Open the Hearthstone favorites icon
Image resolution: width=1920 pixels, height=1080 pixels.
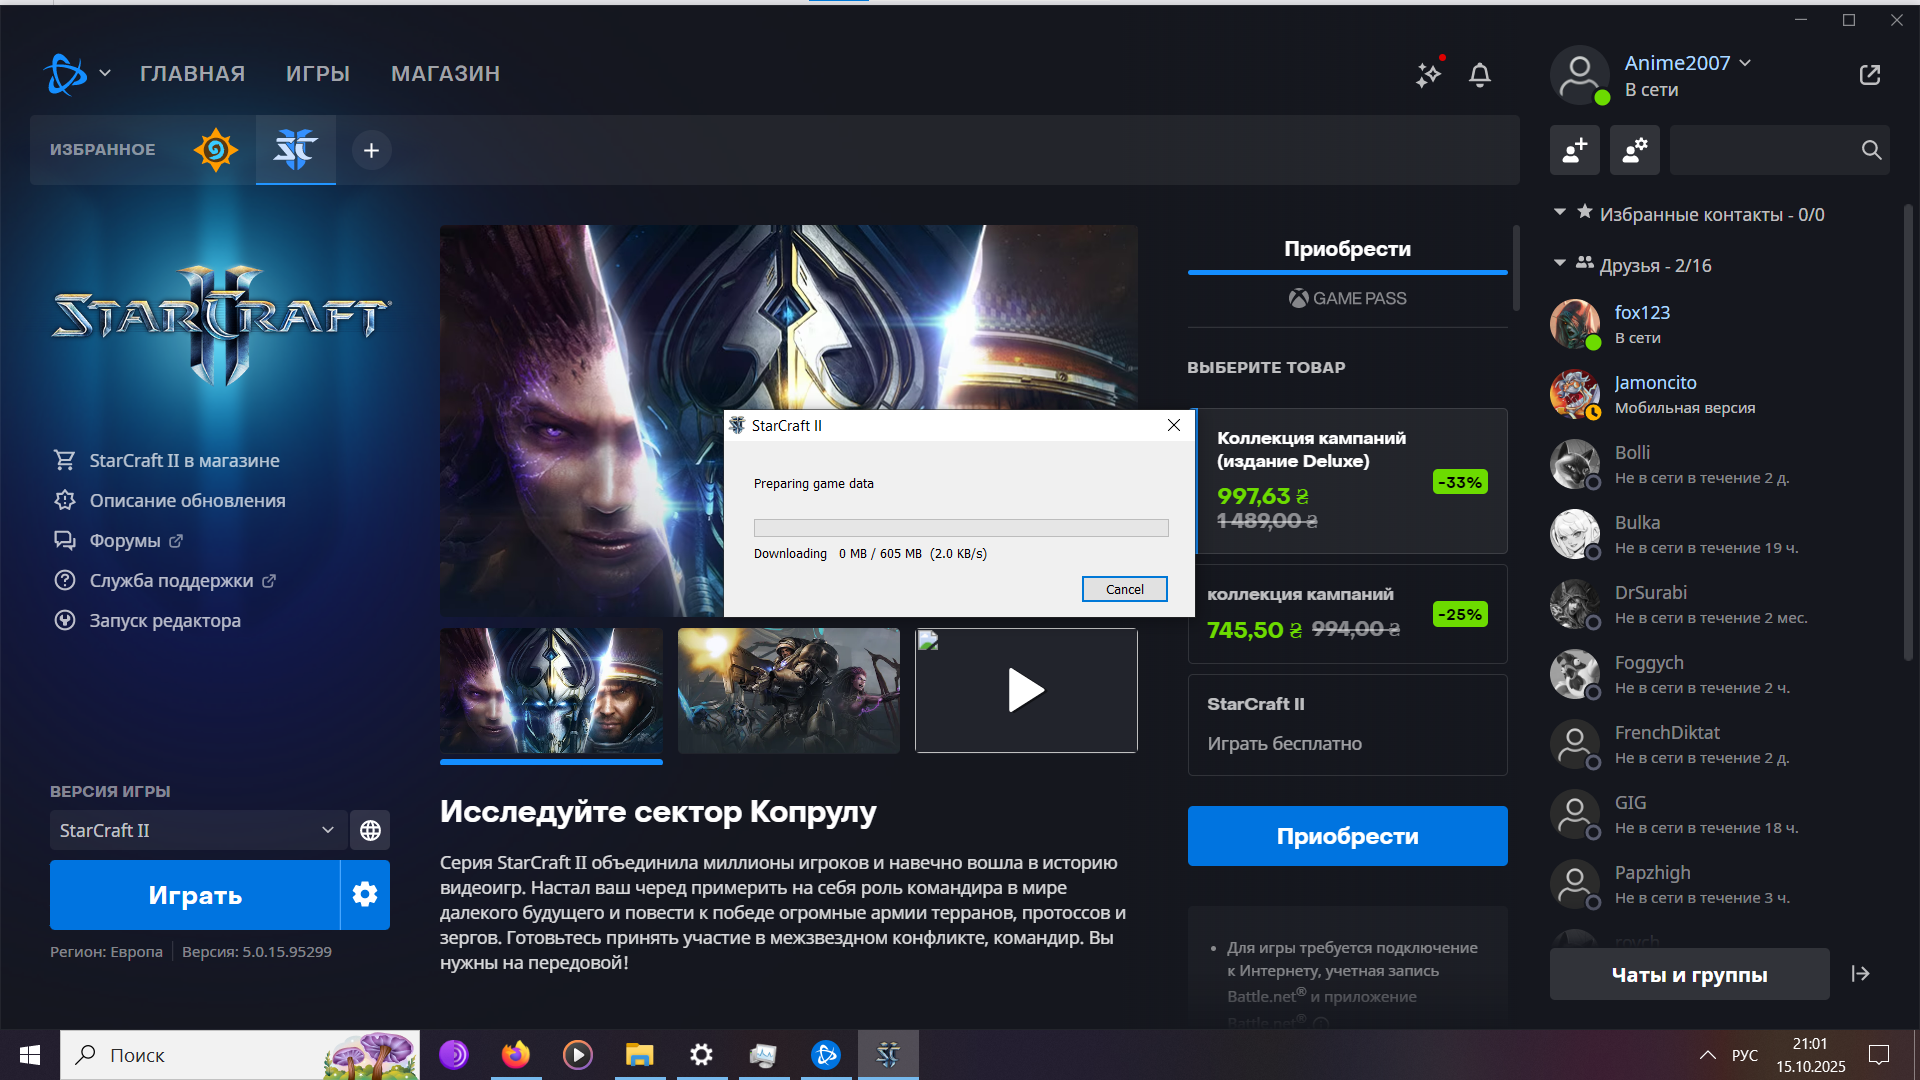point(215,150)
